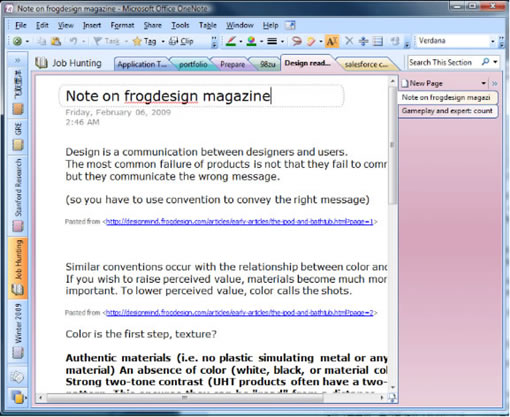Click the Delete X icon

(x=349, y=41)
